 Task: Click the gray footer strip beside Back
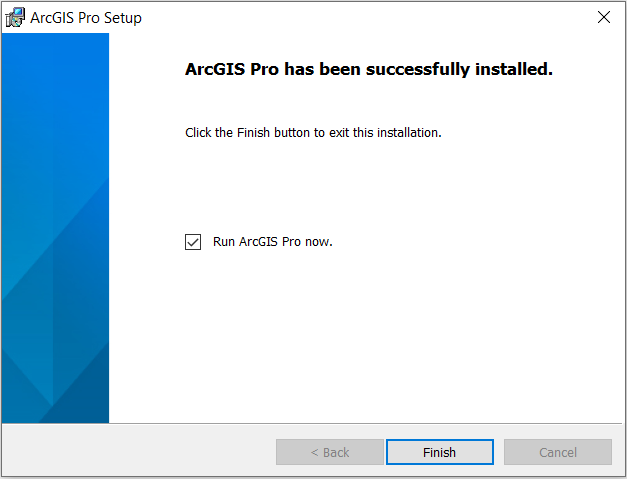pyautogui.click(x=138, y=451)
